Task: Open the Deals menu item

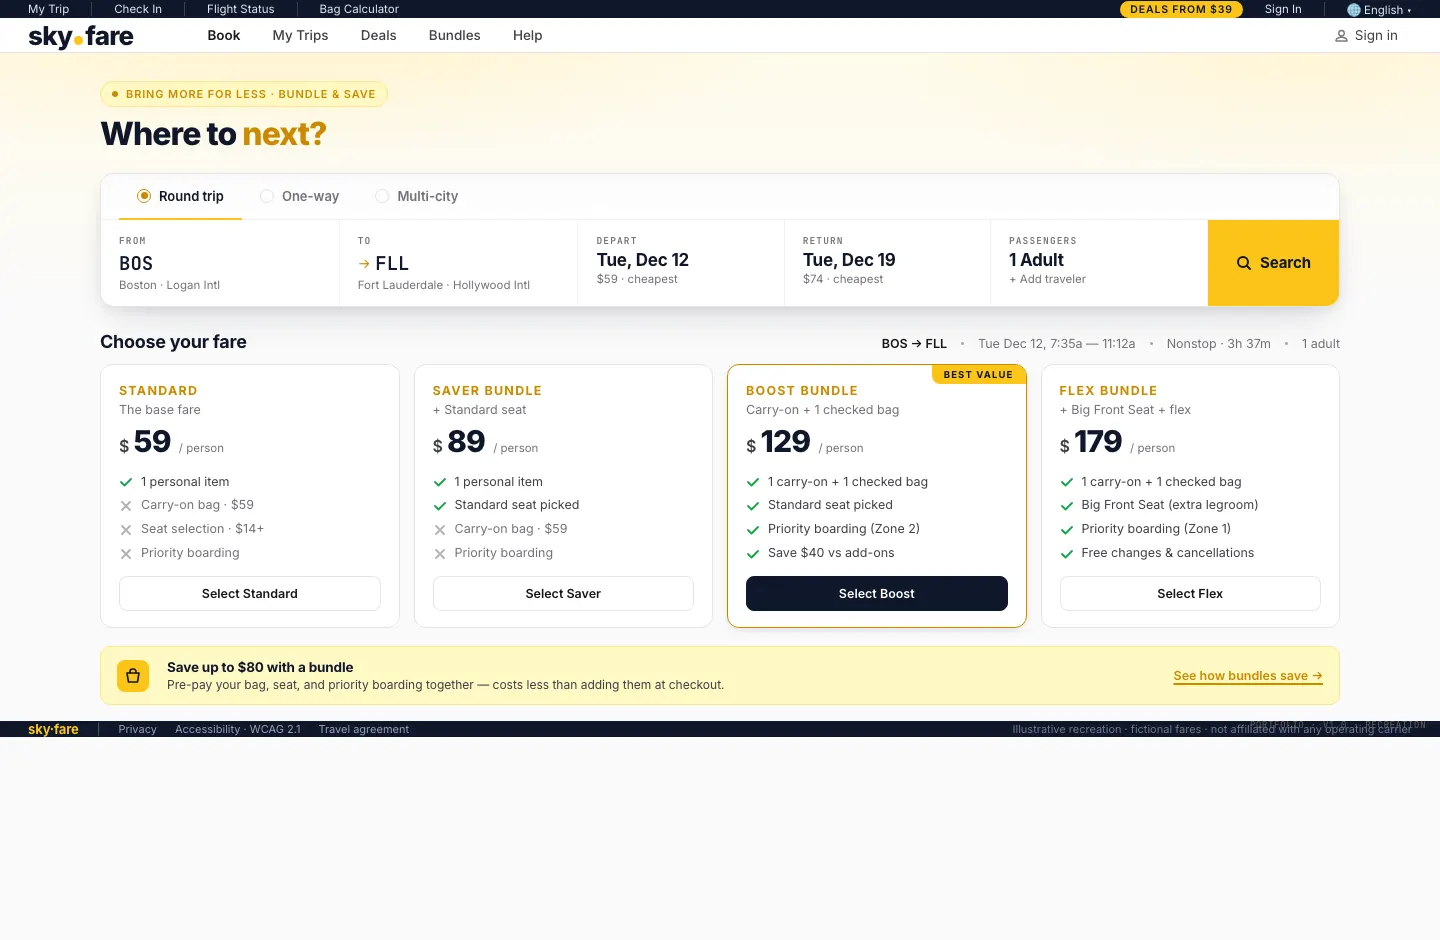Action: point(378,36)
